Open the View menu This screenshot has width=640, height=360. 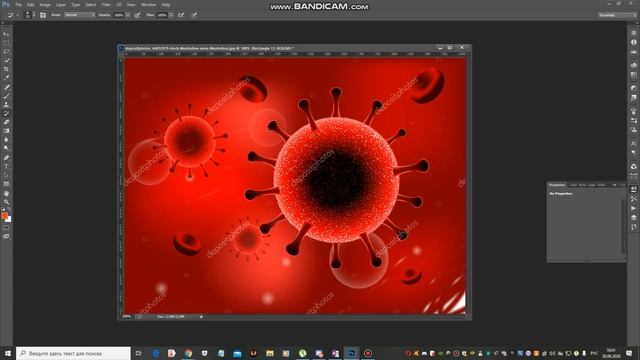(131, 4)
